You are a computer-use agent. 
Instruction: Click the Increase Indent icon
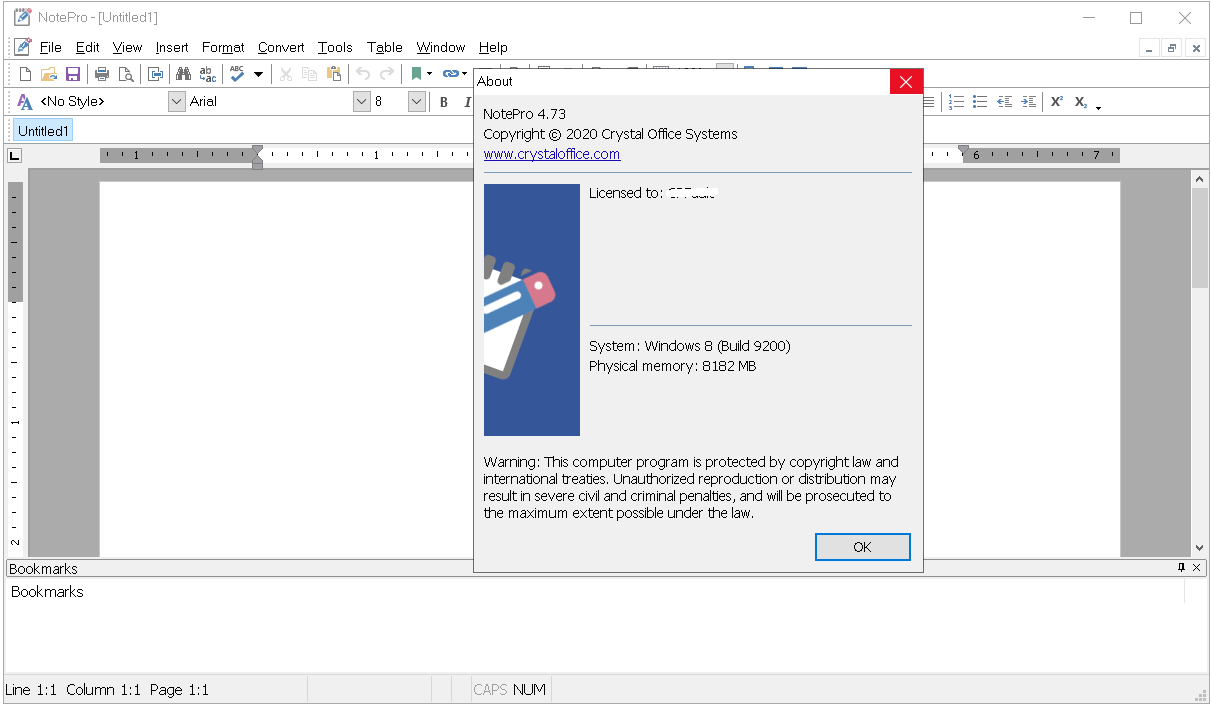pos(1028,101)
